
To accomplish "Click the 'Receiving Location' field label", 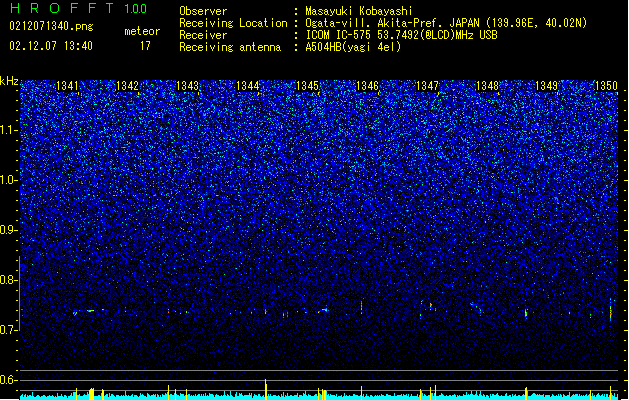I will 233,23.
